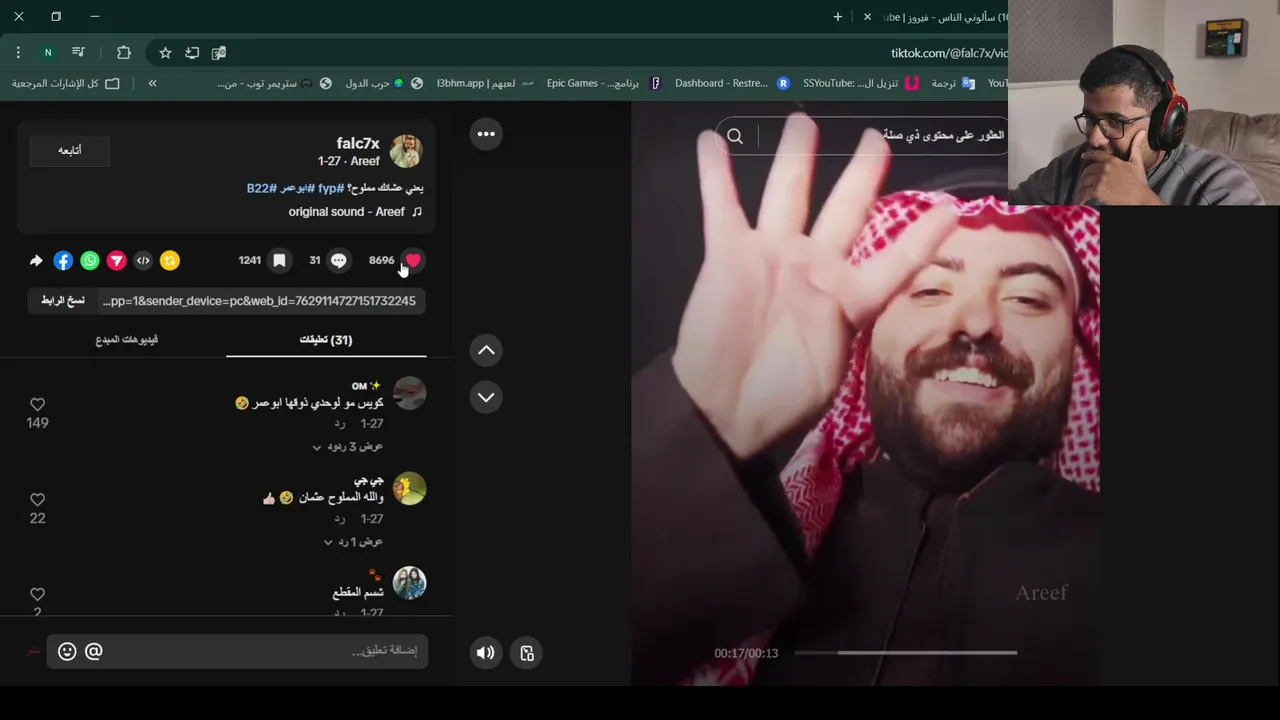Click the search magnifier icon above the video
The width and height of the screenshot is (1280, 720).
tap(735, 137)
